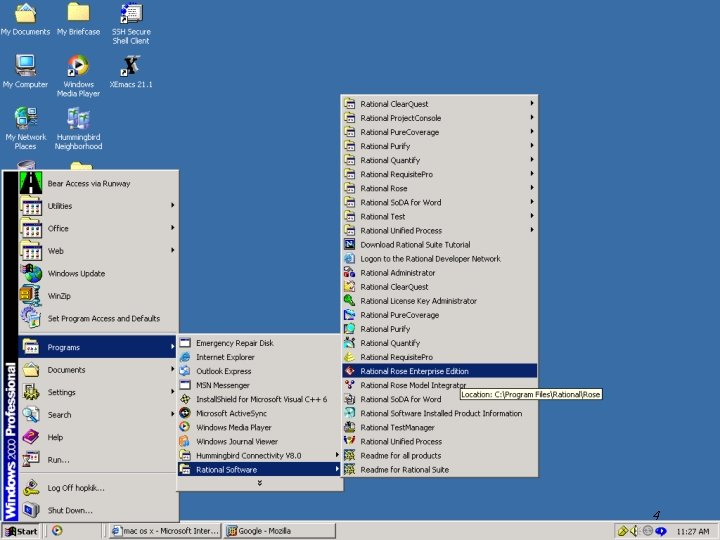
Task: Click the Start button
Action: tap(21, 531)
